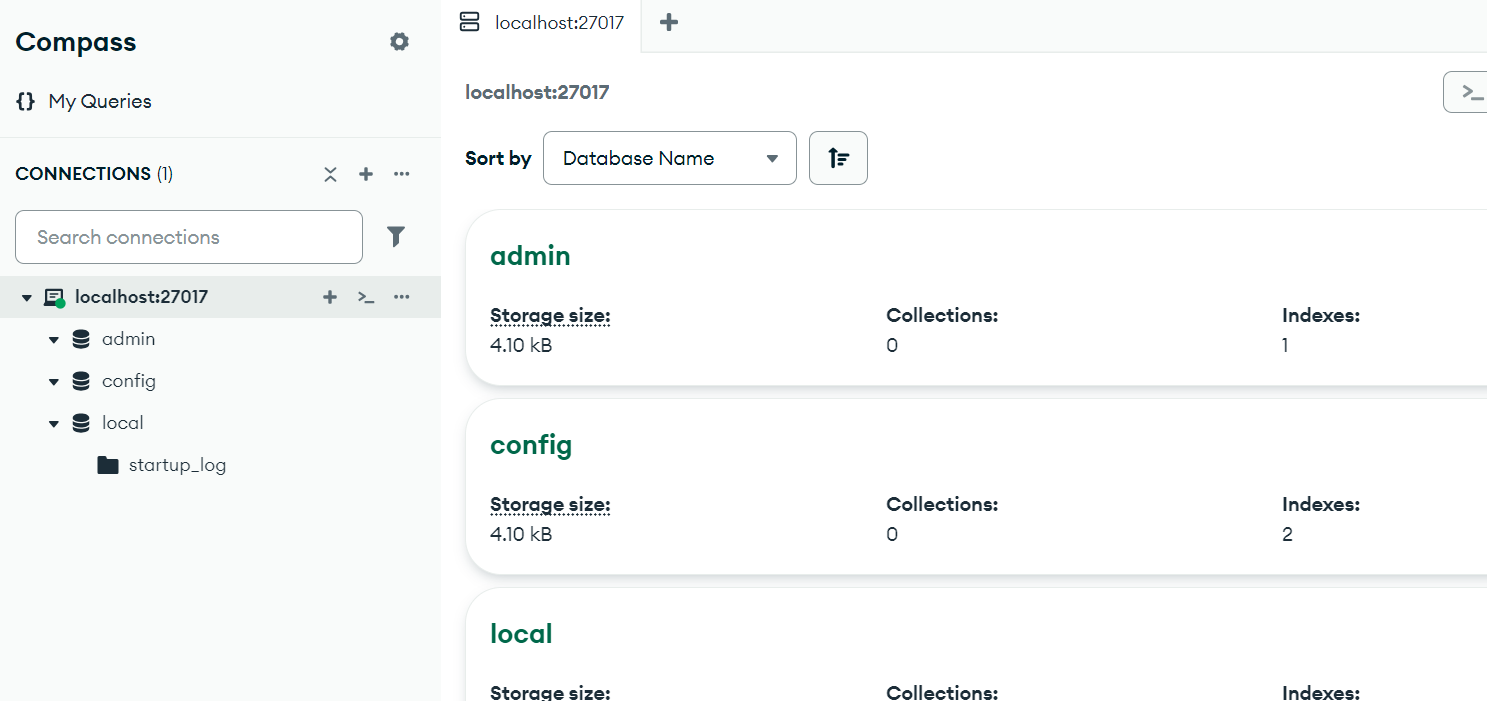1487x701 pixels.
Task: Open startup_log collection
Action: tap(177, 465)
